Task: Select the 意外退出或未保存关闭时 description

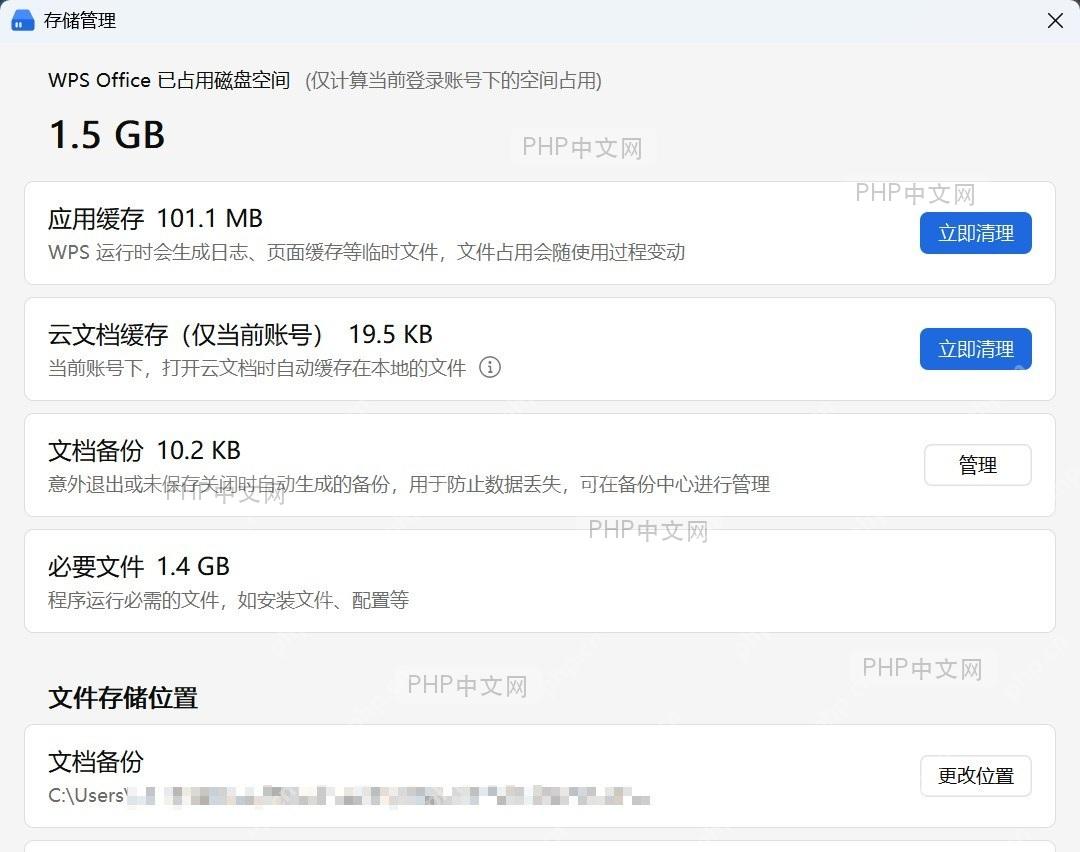Action: coord(409,484)
